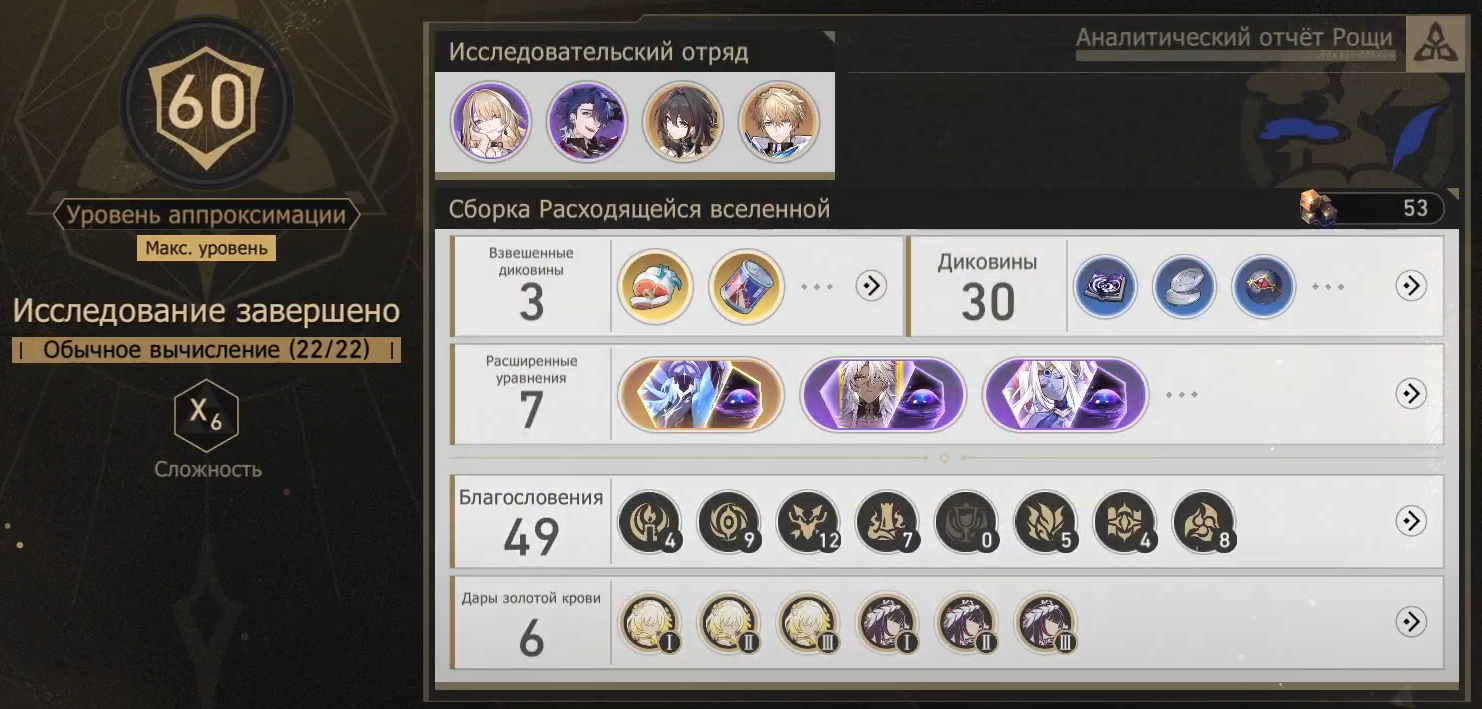The image size is (1482, 709).
Task: Click the blessing icon with count 9
Action: point(729,522)
